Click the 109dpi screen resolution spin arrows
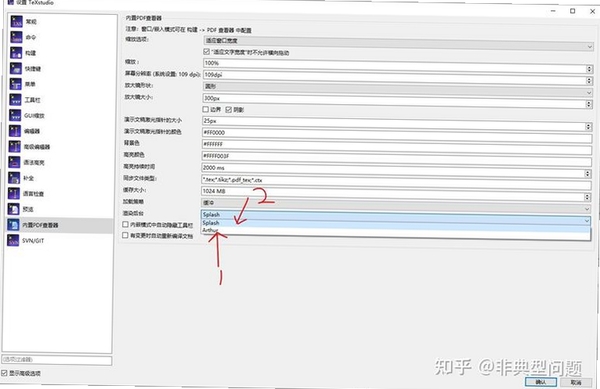This screenshot has height=389, width=600. tap(589, 81)
